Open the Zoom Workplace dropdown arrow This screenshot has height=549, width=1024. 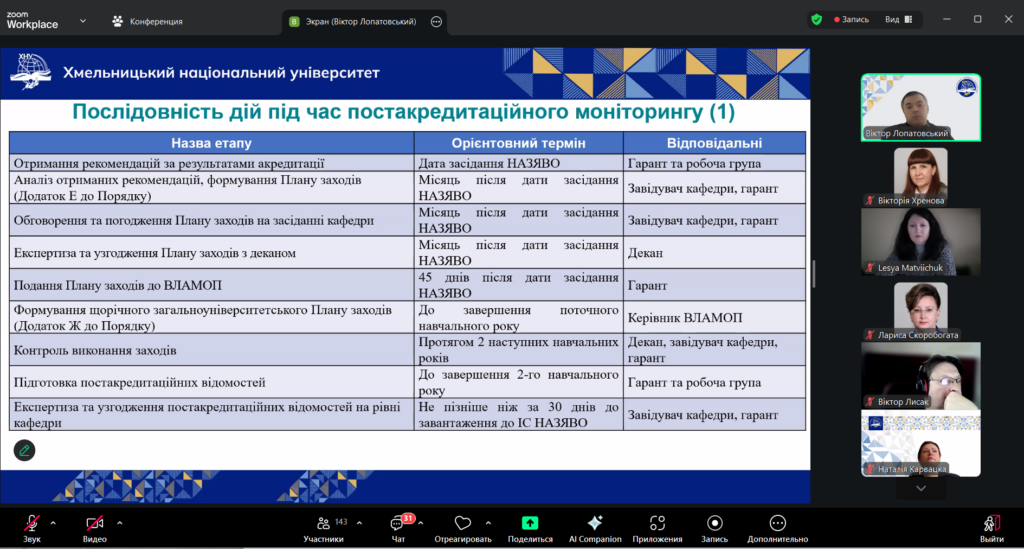82,20
